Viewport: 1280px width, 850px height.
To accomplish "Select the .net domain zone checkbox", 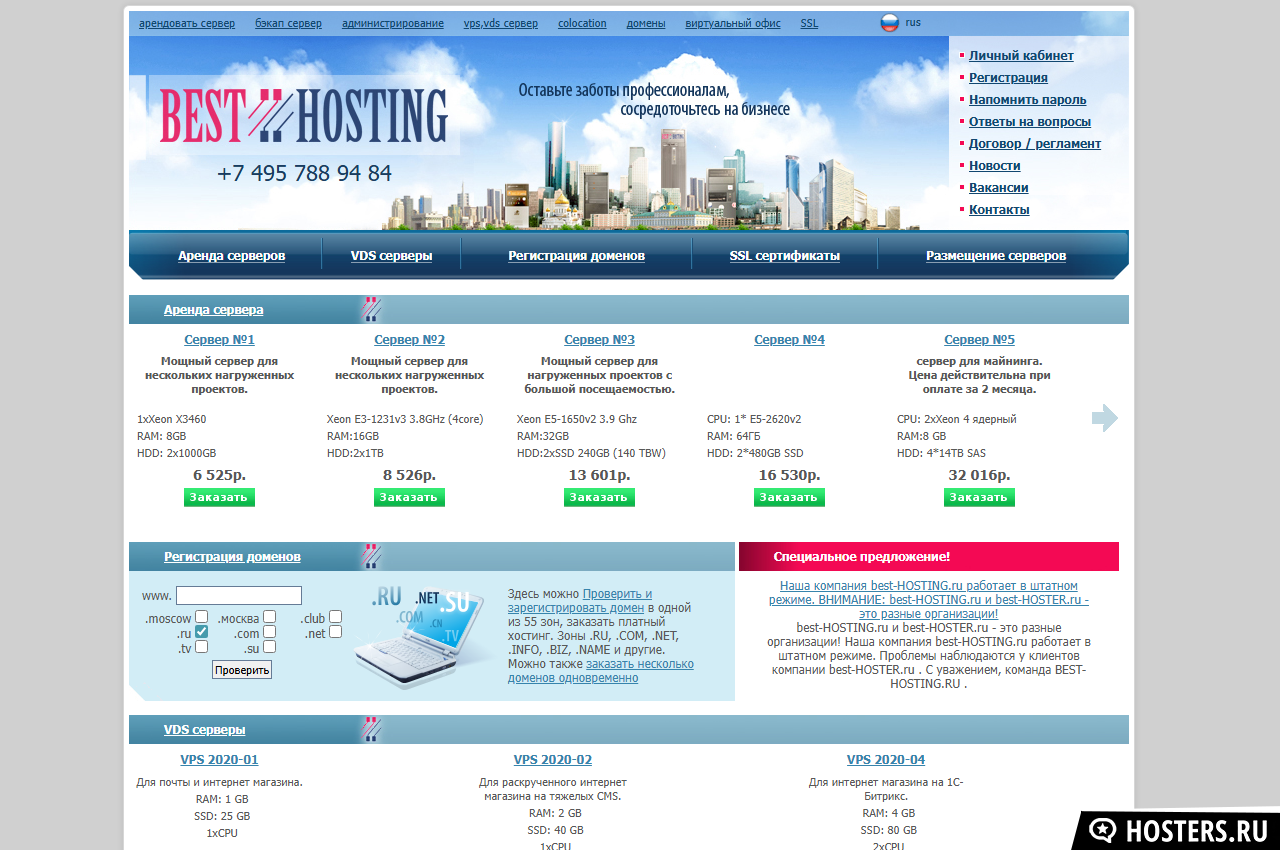I will pos(336,632).
